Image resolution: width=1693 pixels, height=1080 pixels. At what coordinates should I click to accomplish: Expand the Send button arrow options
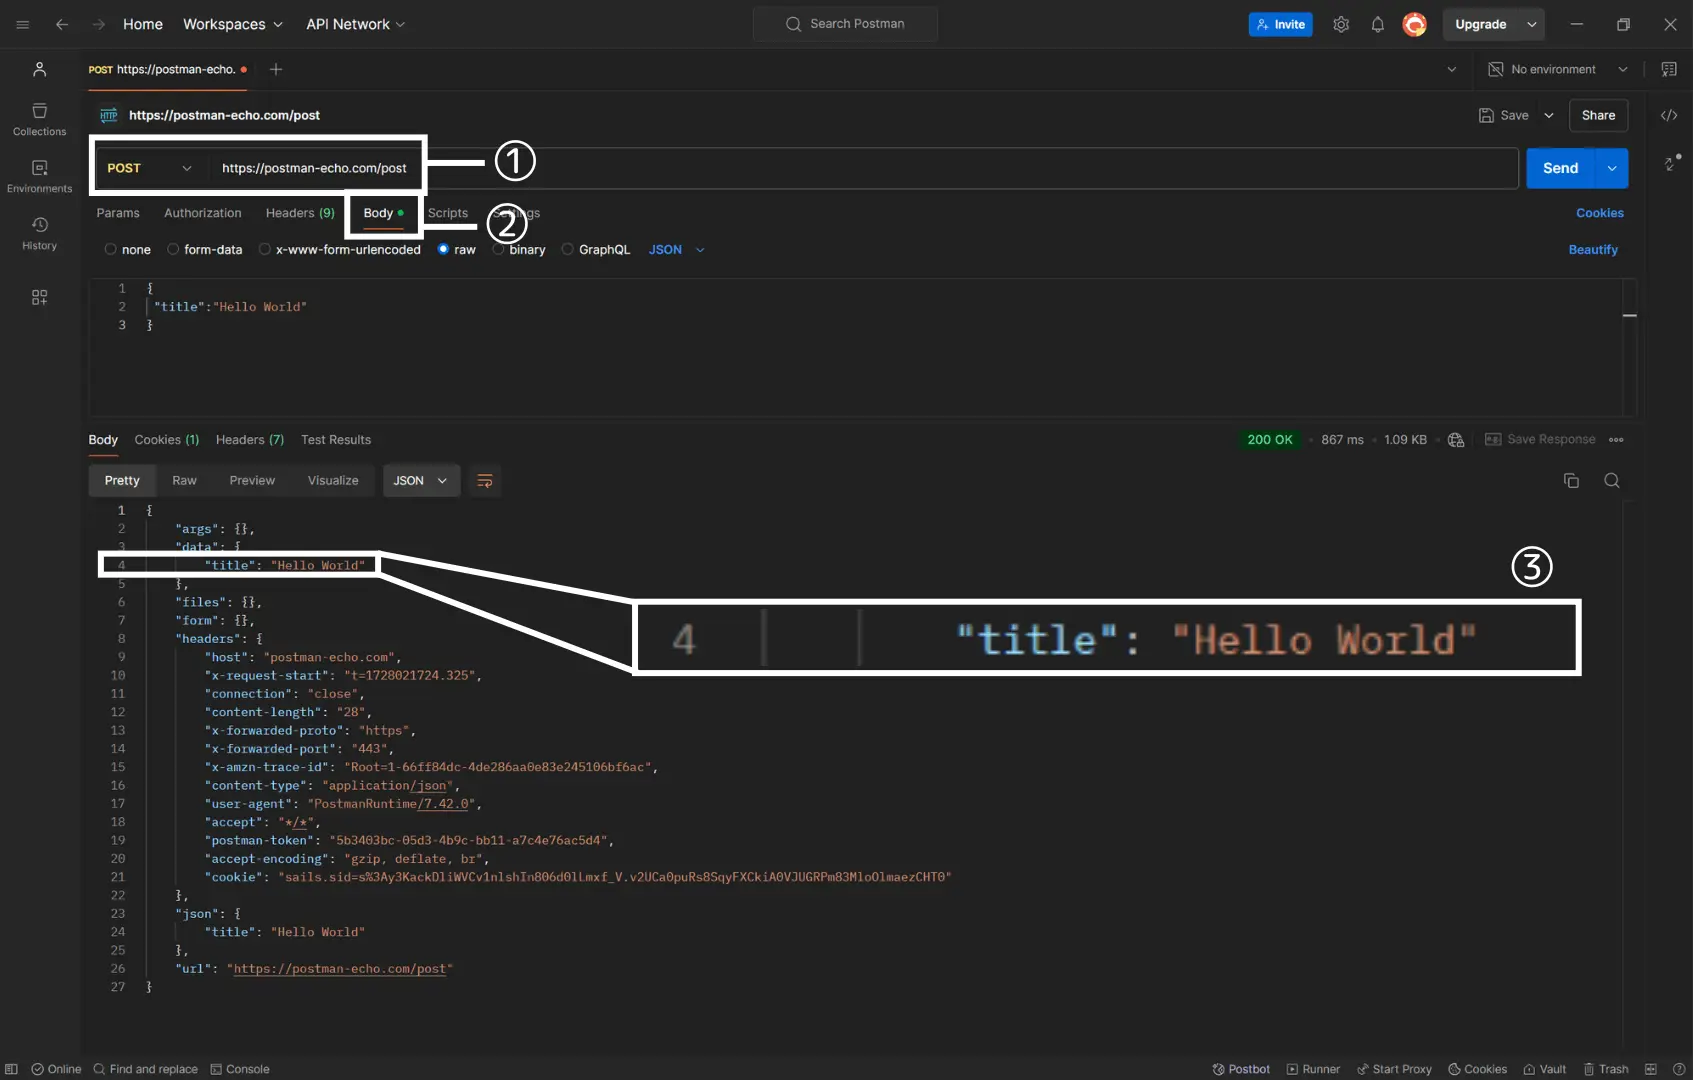[1612, 168]
